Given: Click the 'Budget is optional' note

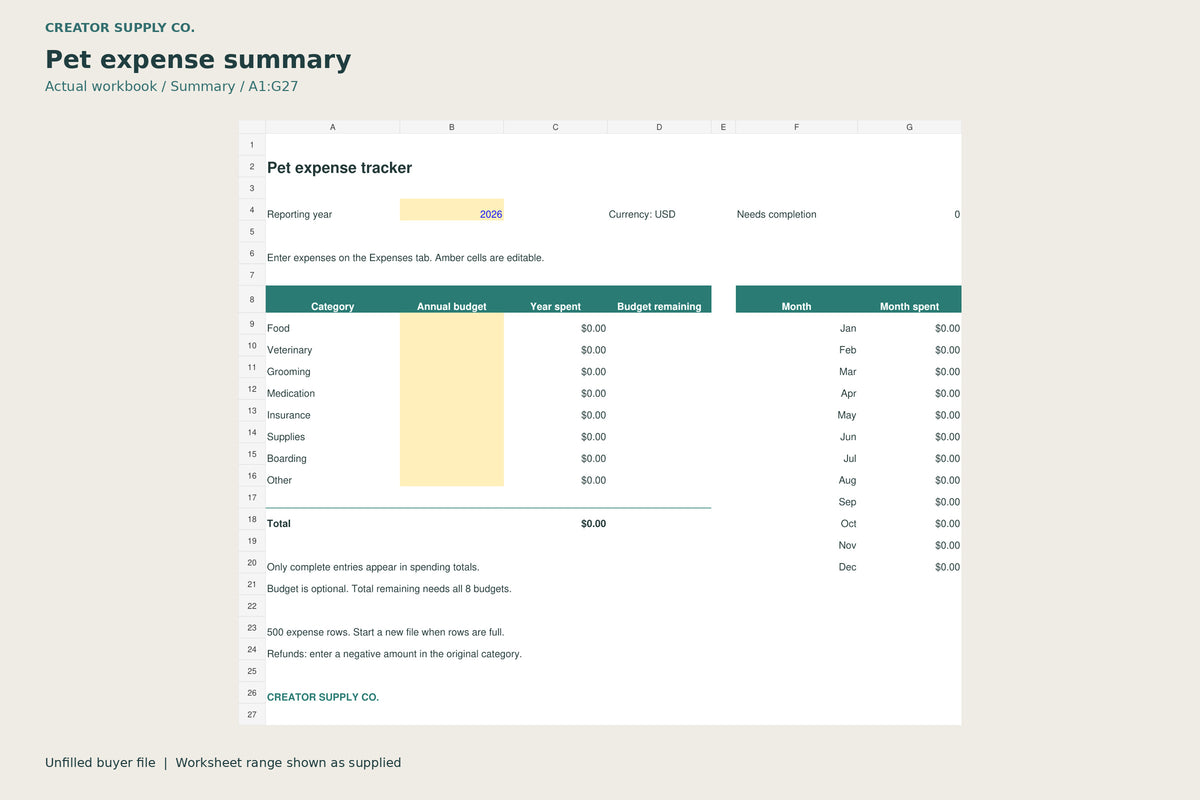Looking at the screenshot, I should [x=389, y=588].
